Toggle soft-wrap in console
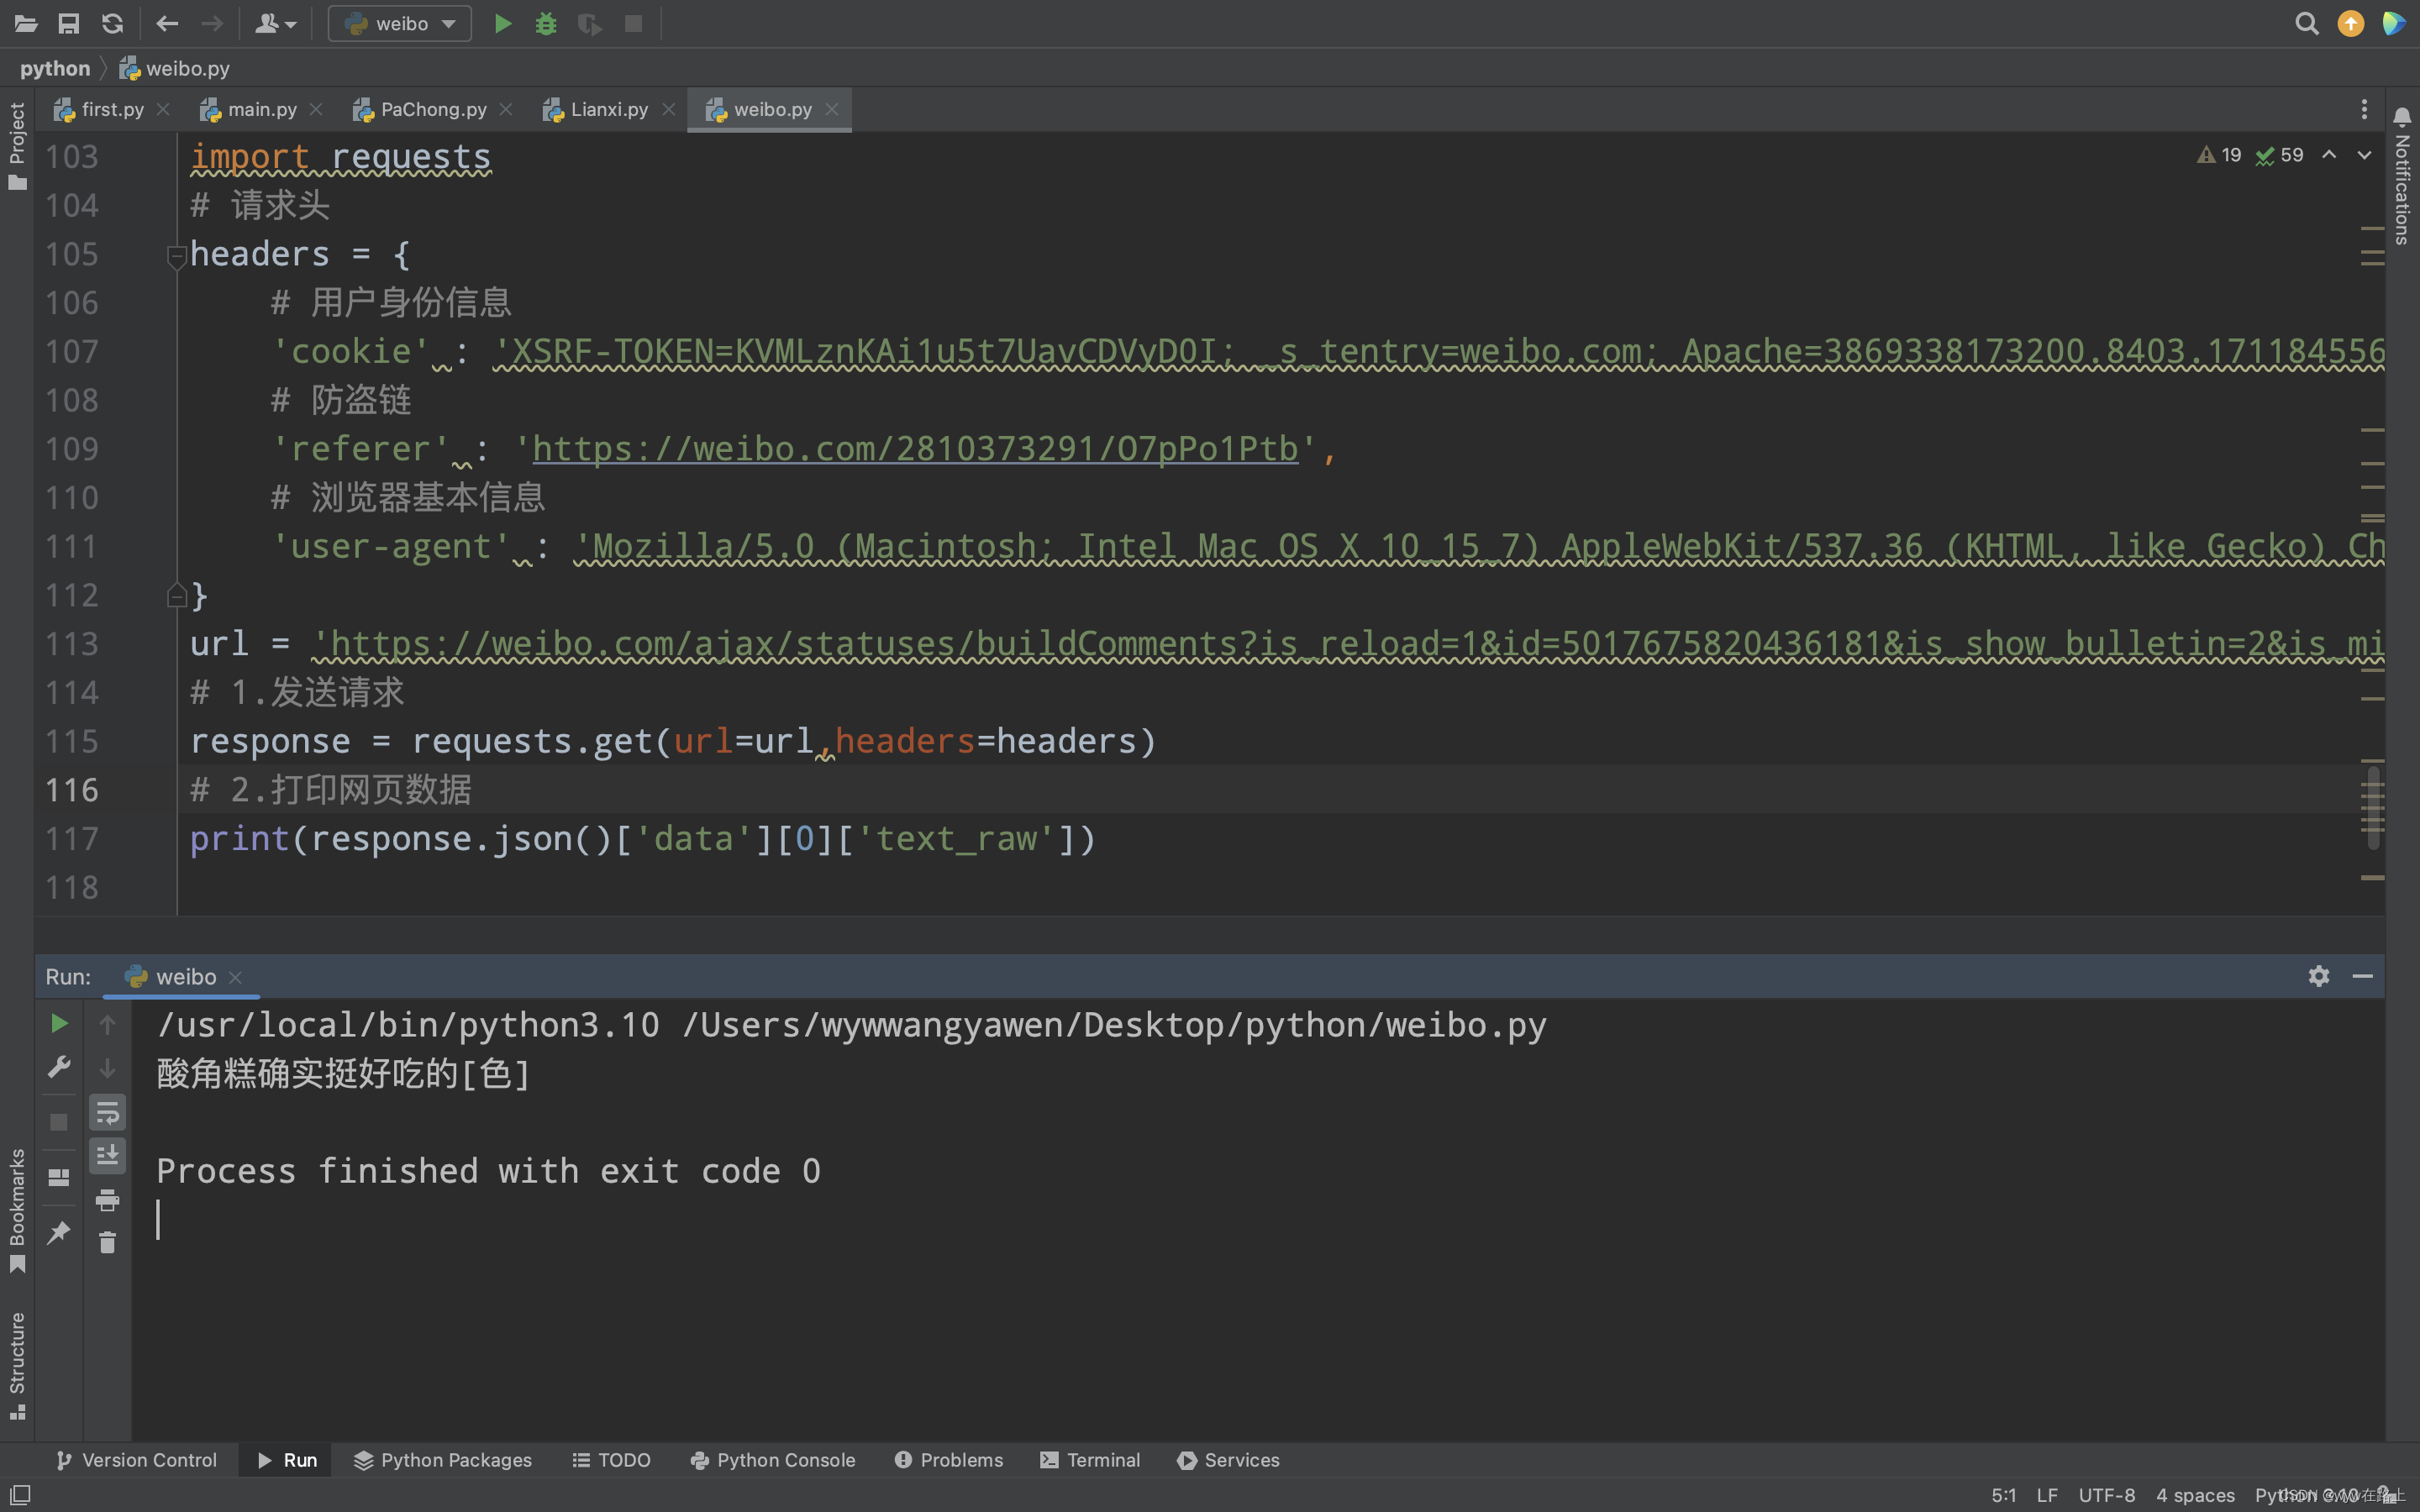2420x1512 pixels. point(107,1112)
